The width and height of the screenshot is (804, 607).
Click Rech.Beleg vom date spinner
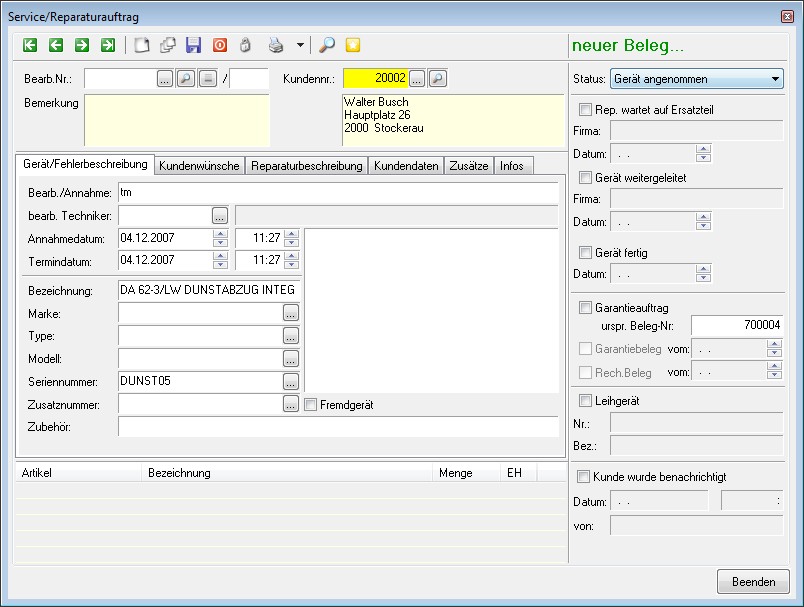[x=774, y=371]
